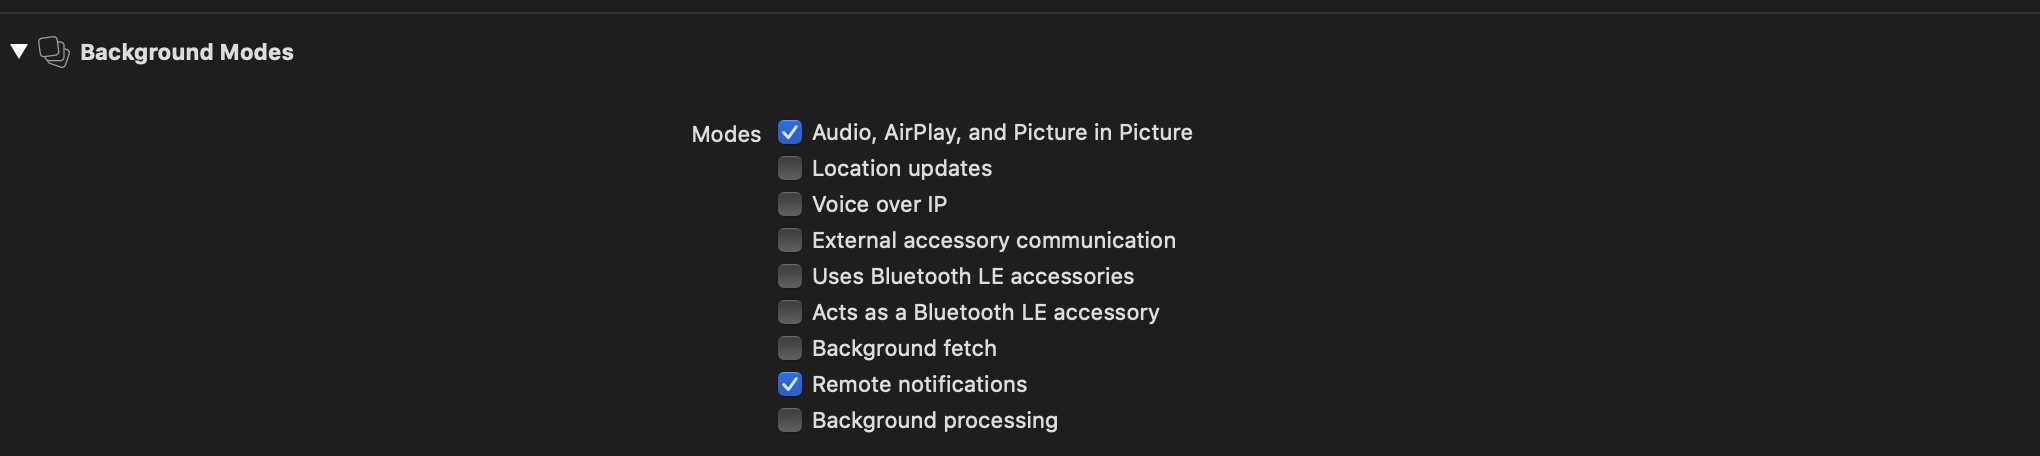Check the Background fetch checkbox

coord(790,348)
